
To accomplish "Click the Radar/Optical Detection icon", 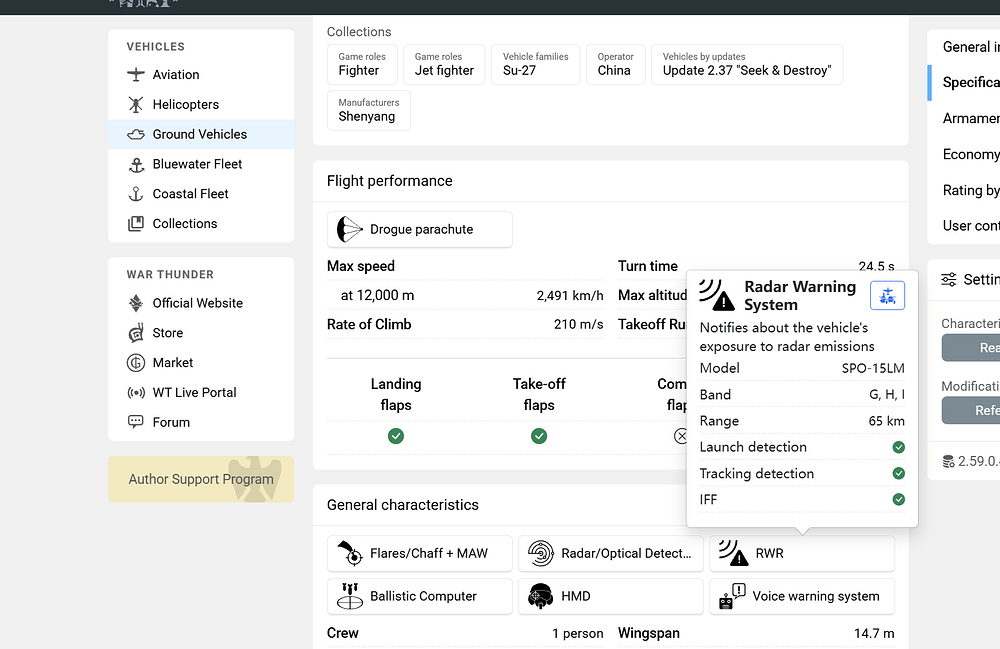I will 541,553.
